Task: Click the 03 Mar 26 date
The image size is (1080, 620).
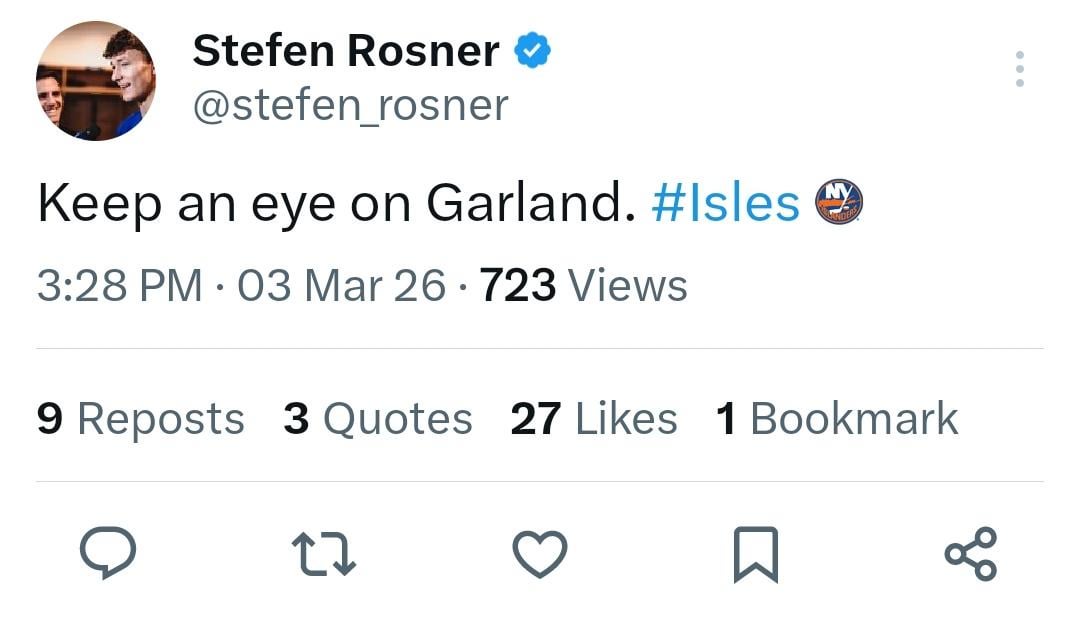Action: click(x=342, y=286)
